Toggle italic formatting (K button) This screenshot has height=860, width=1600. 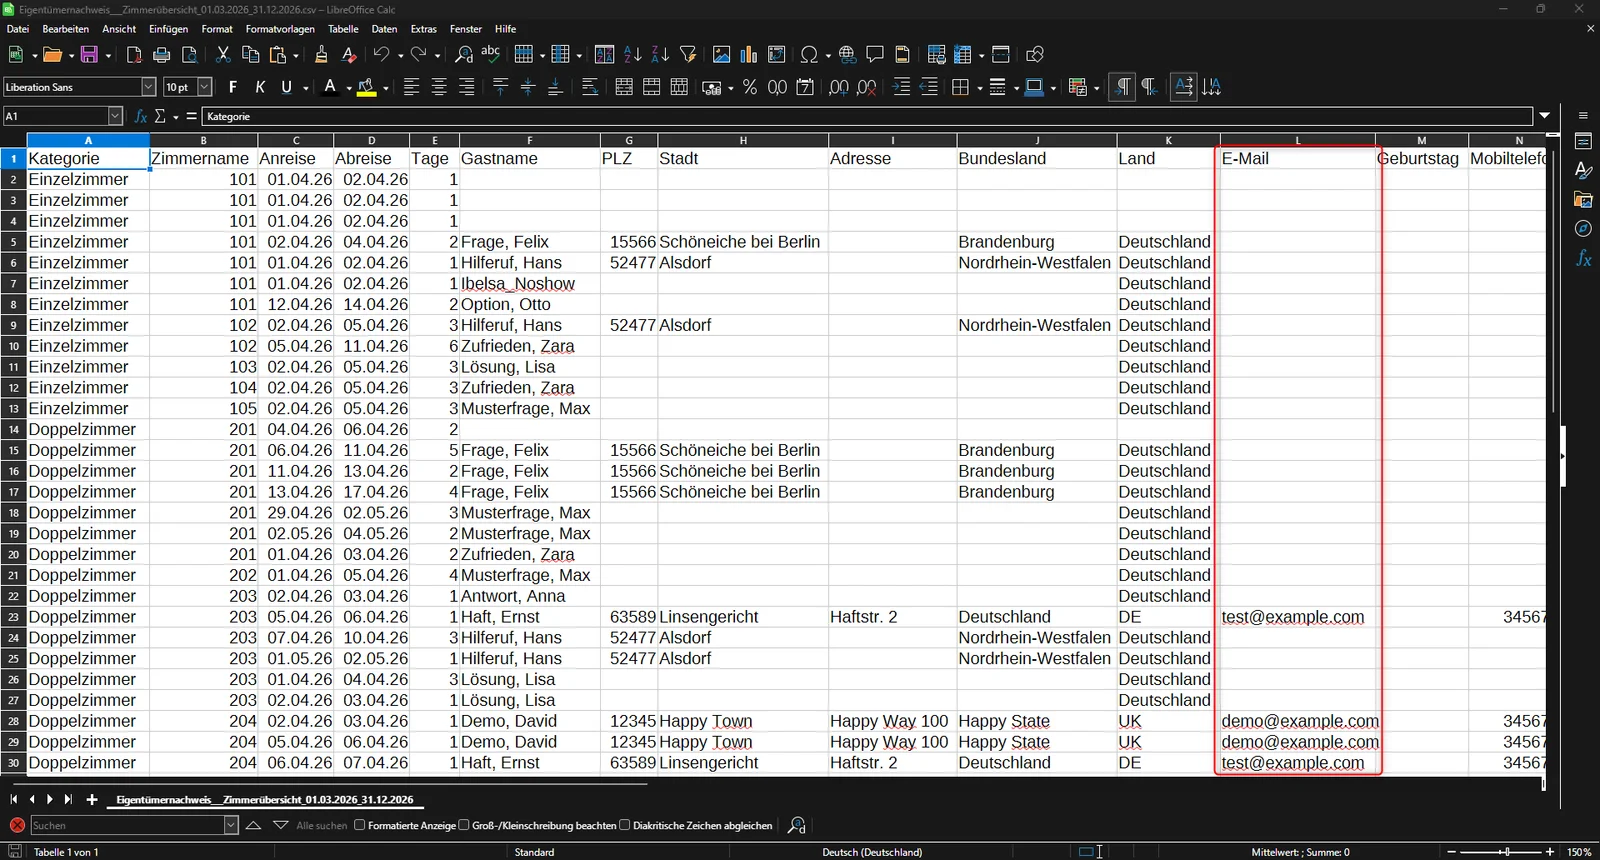260,87
